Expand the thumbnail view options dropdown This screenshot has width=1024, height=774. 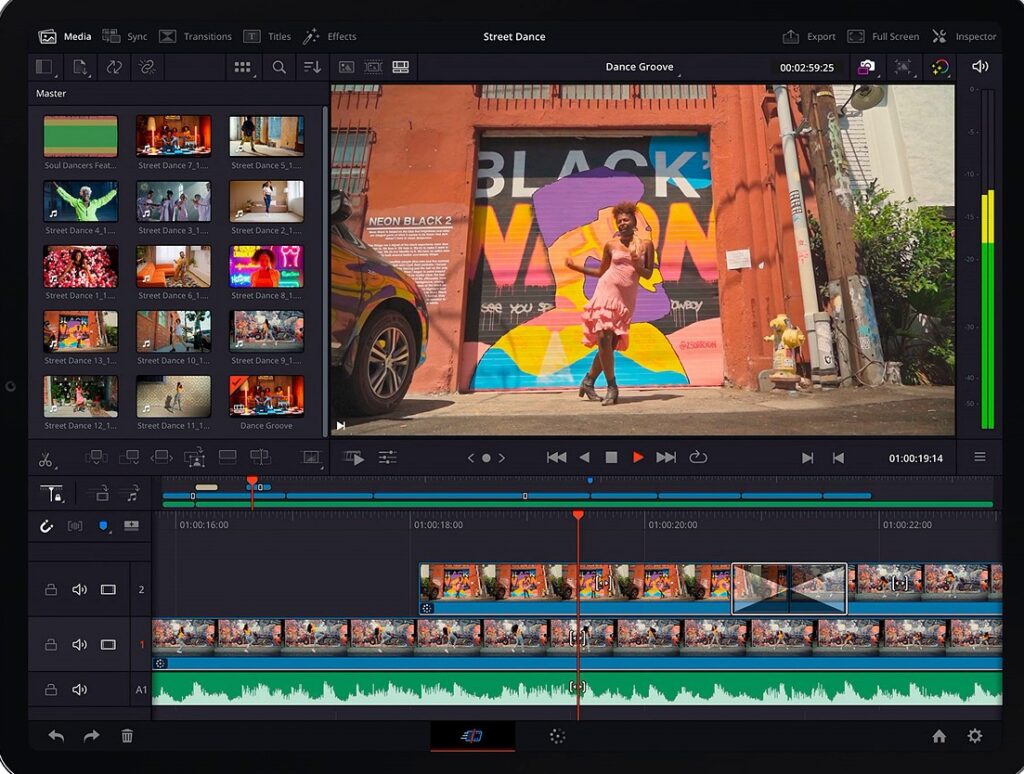pos(243,67)
